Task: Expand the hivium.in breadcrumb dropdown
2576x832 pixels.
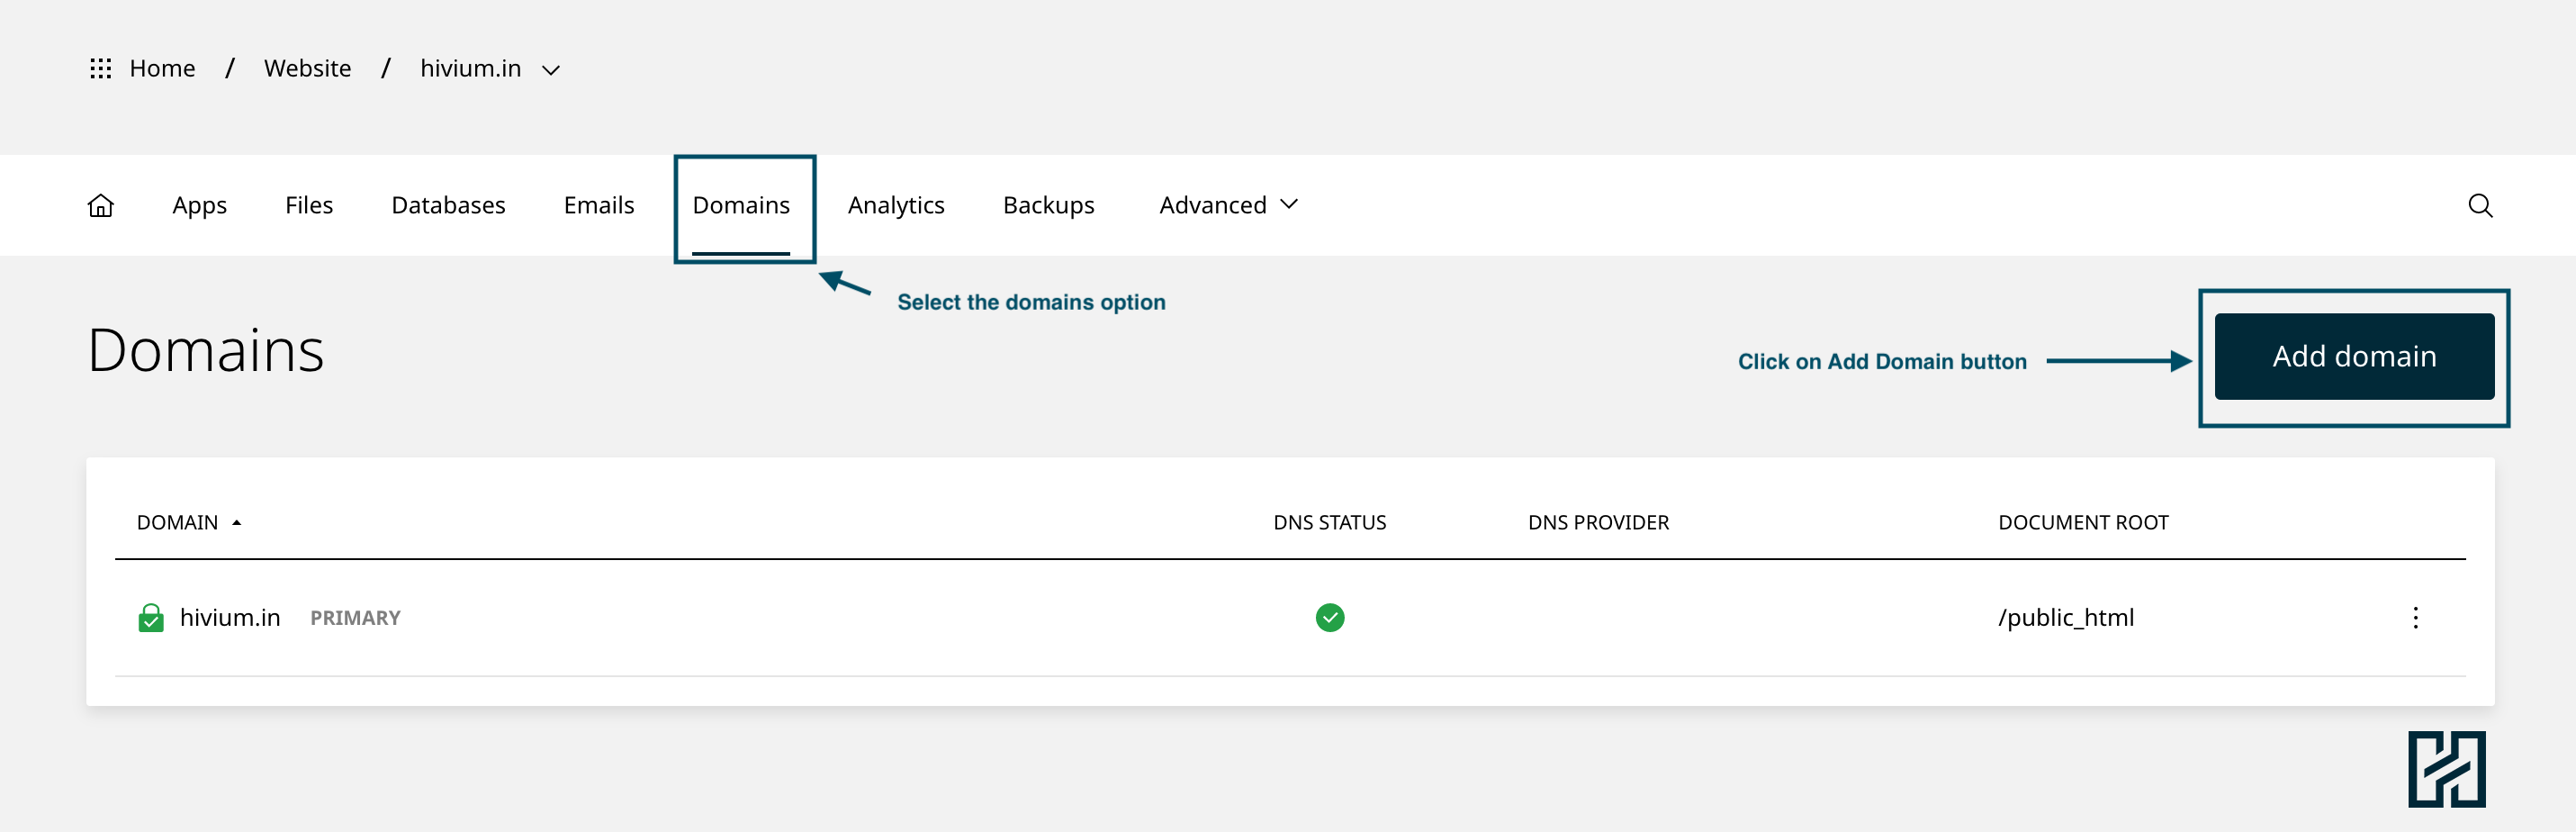Action: [x=550, y=70]
